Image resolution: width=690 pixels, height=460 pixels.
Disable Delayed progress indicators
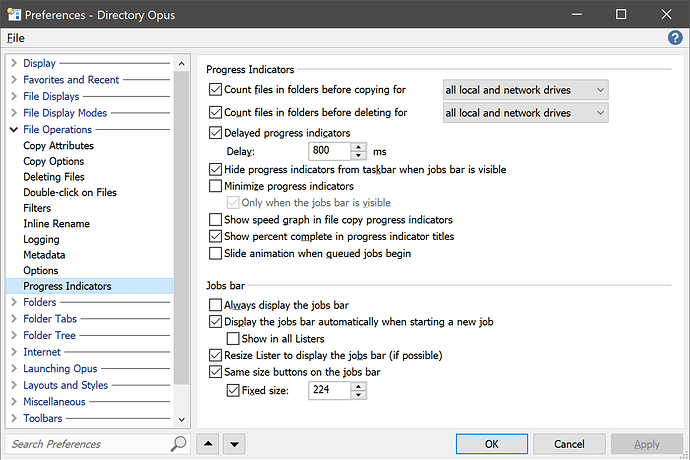tap(215, 132)
